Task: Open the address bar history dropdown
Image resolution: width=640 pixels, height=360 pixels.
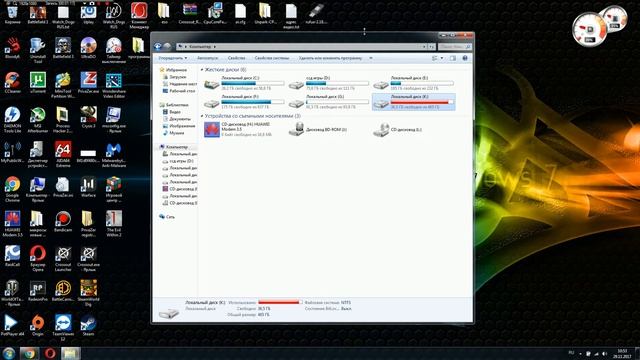Action: click(424, 47)
